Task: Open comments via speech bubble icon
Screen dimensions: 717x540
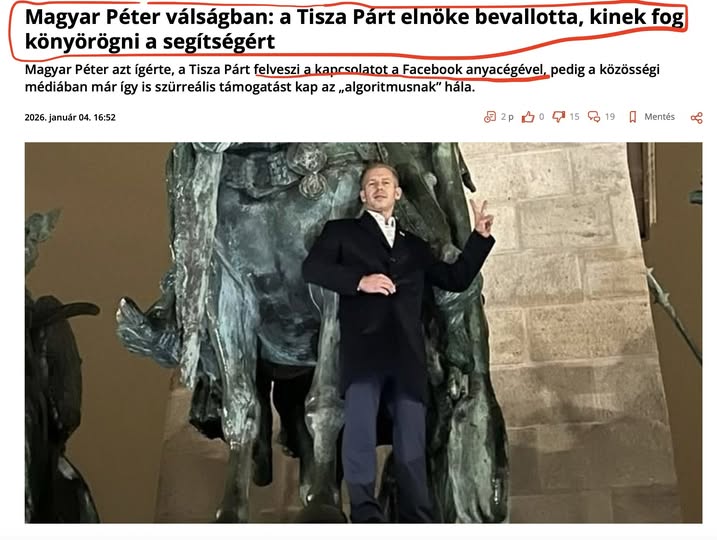Action: tap(594, 117)
